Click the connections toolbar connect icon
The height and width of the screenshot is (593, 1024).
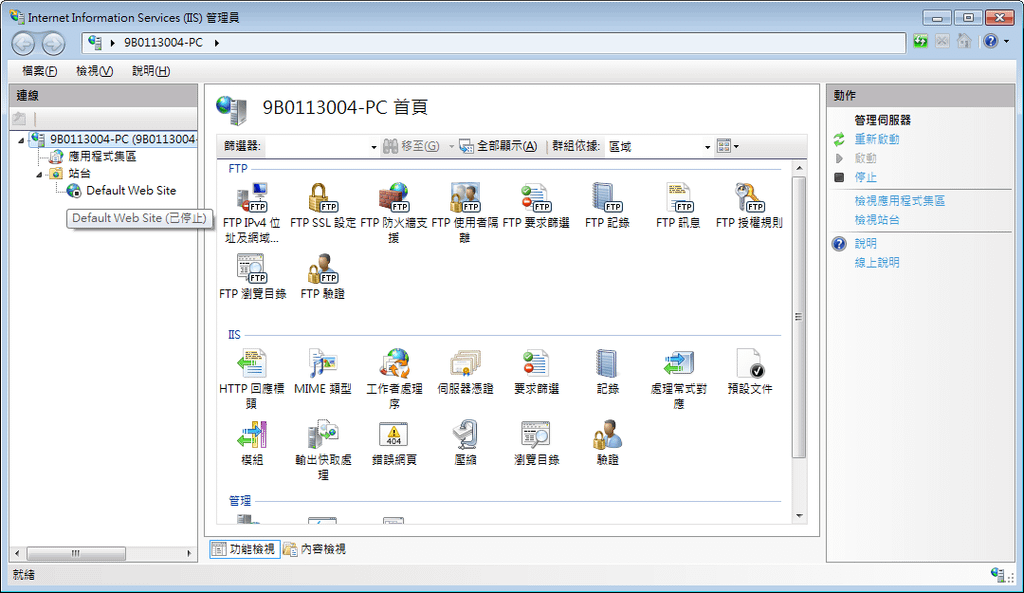(x=19, y=119)
